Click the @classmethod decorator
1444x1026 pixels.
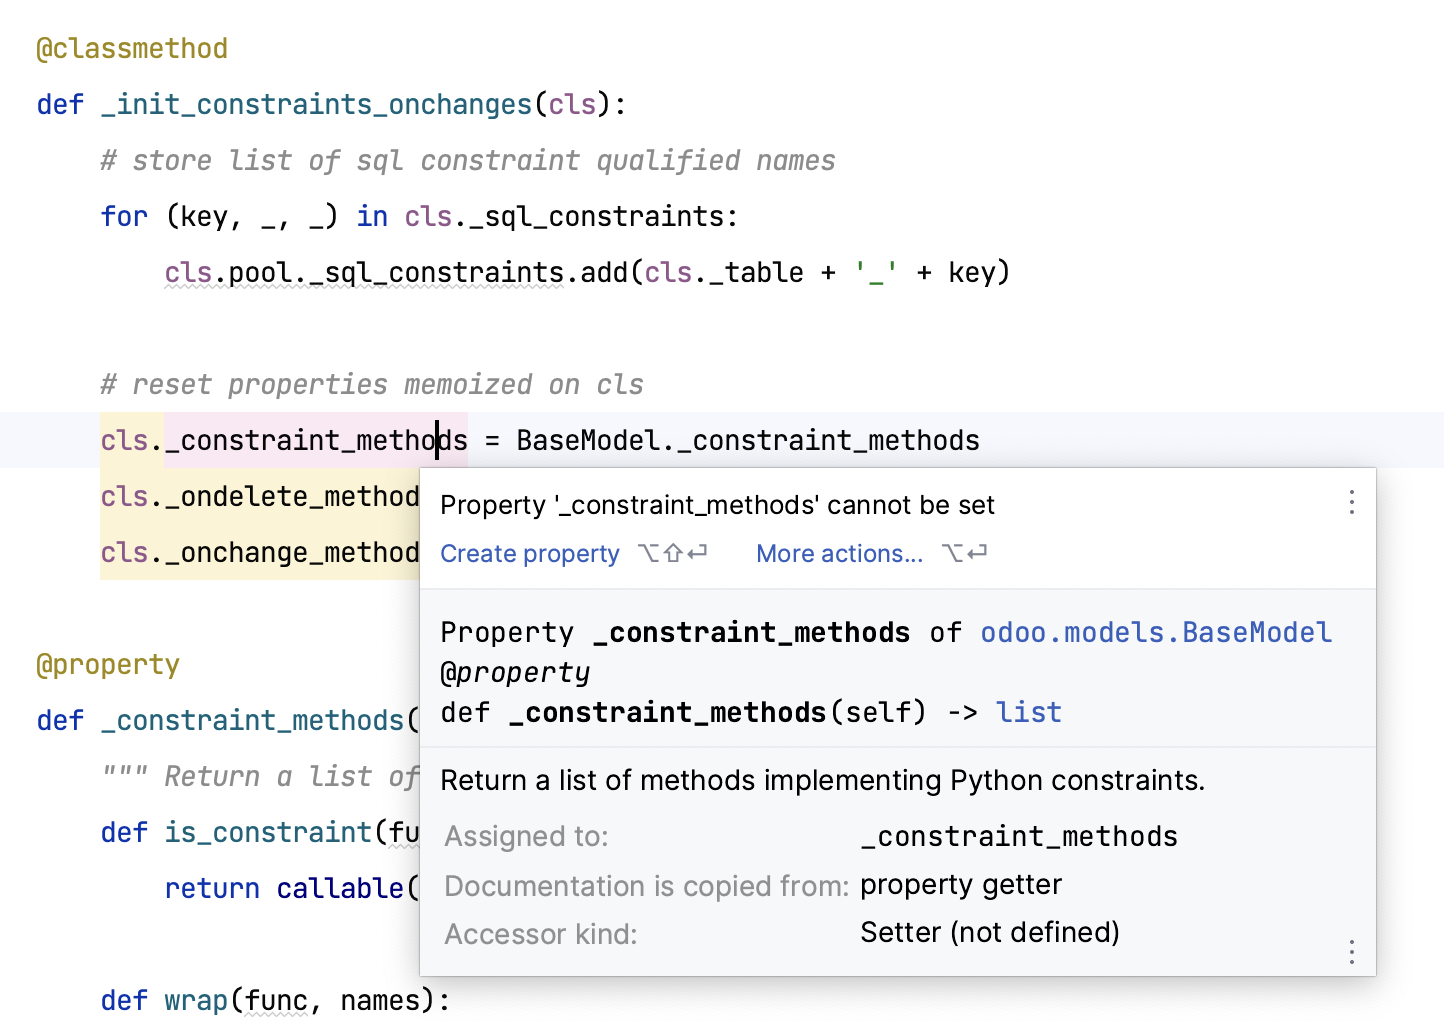click(131, 46)
